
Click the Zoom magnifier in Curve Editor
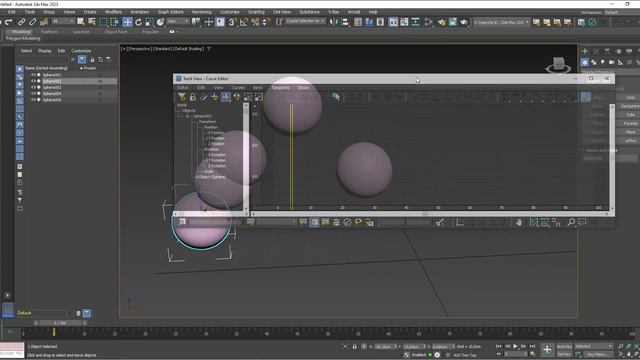click(x=571, y=222)
